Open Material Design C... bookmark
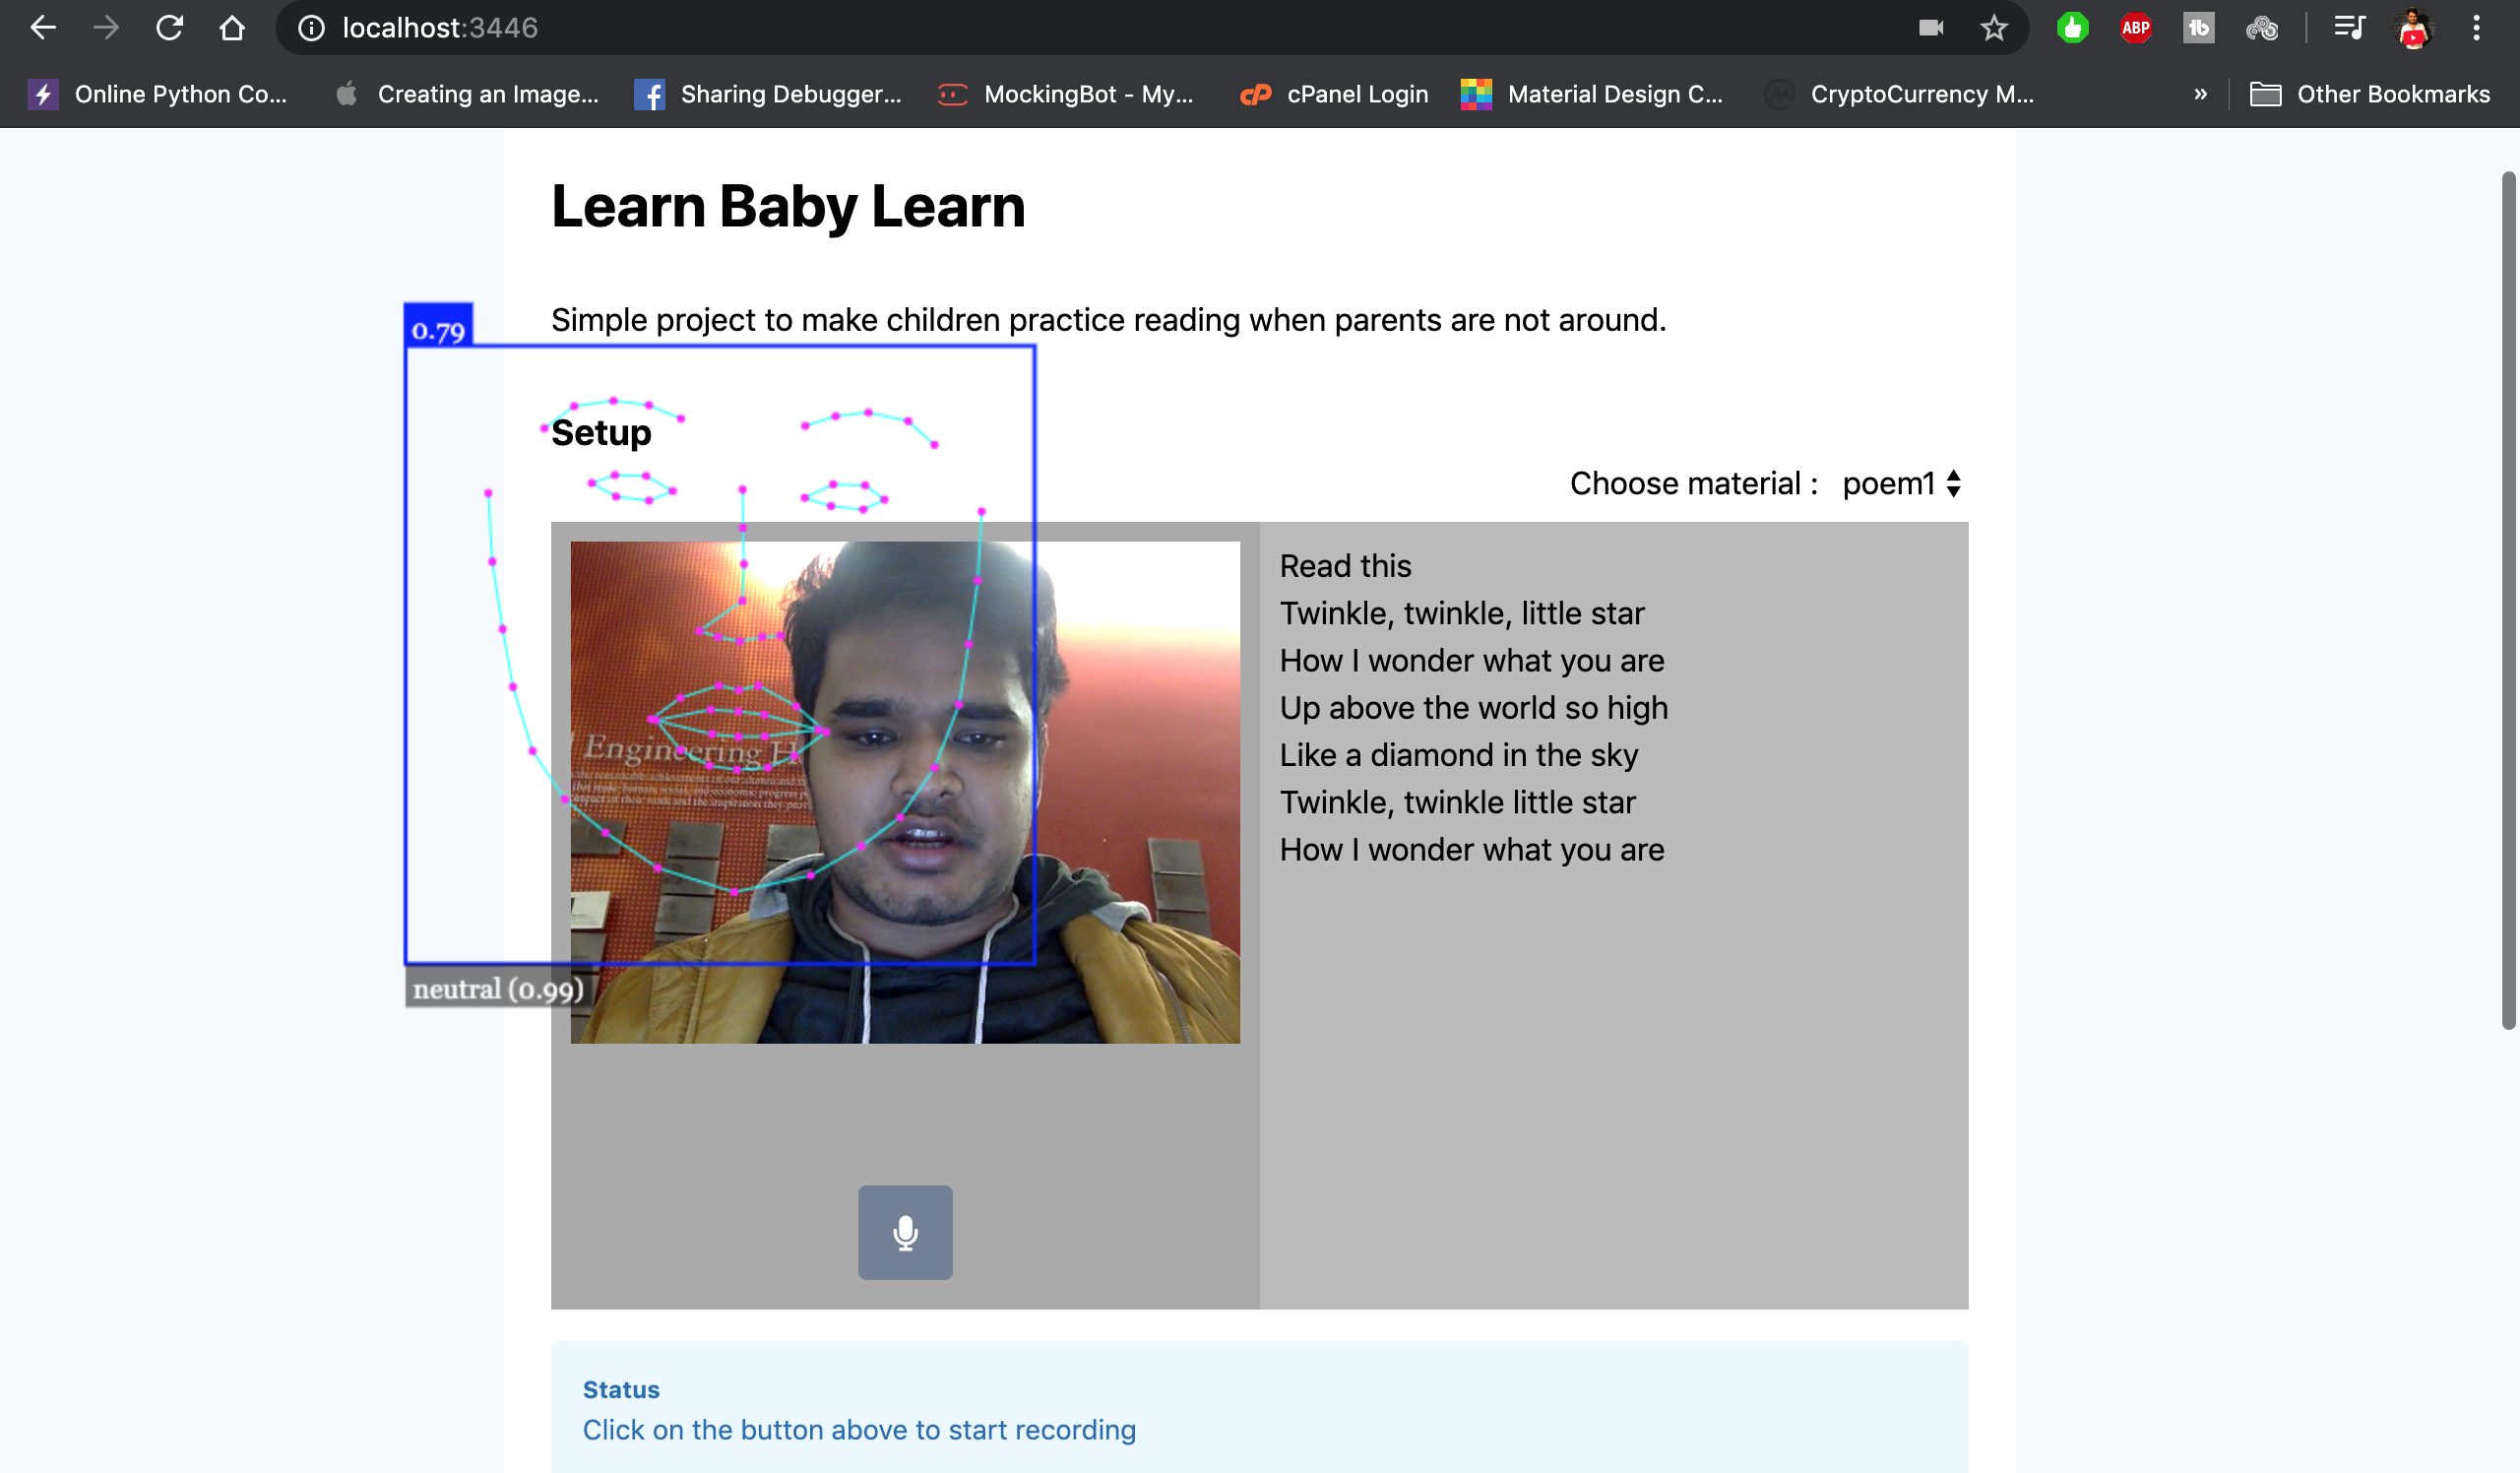2520x1473 pixels. click(x=1593, y=94)
